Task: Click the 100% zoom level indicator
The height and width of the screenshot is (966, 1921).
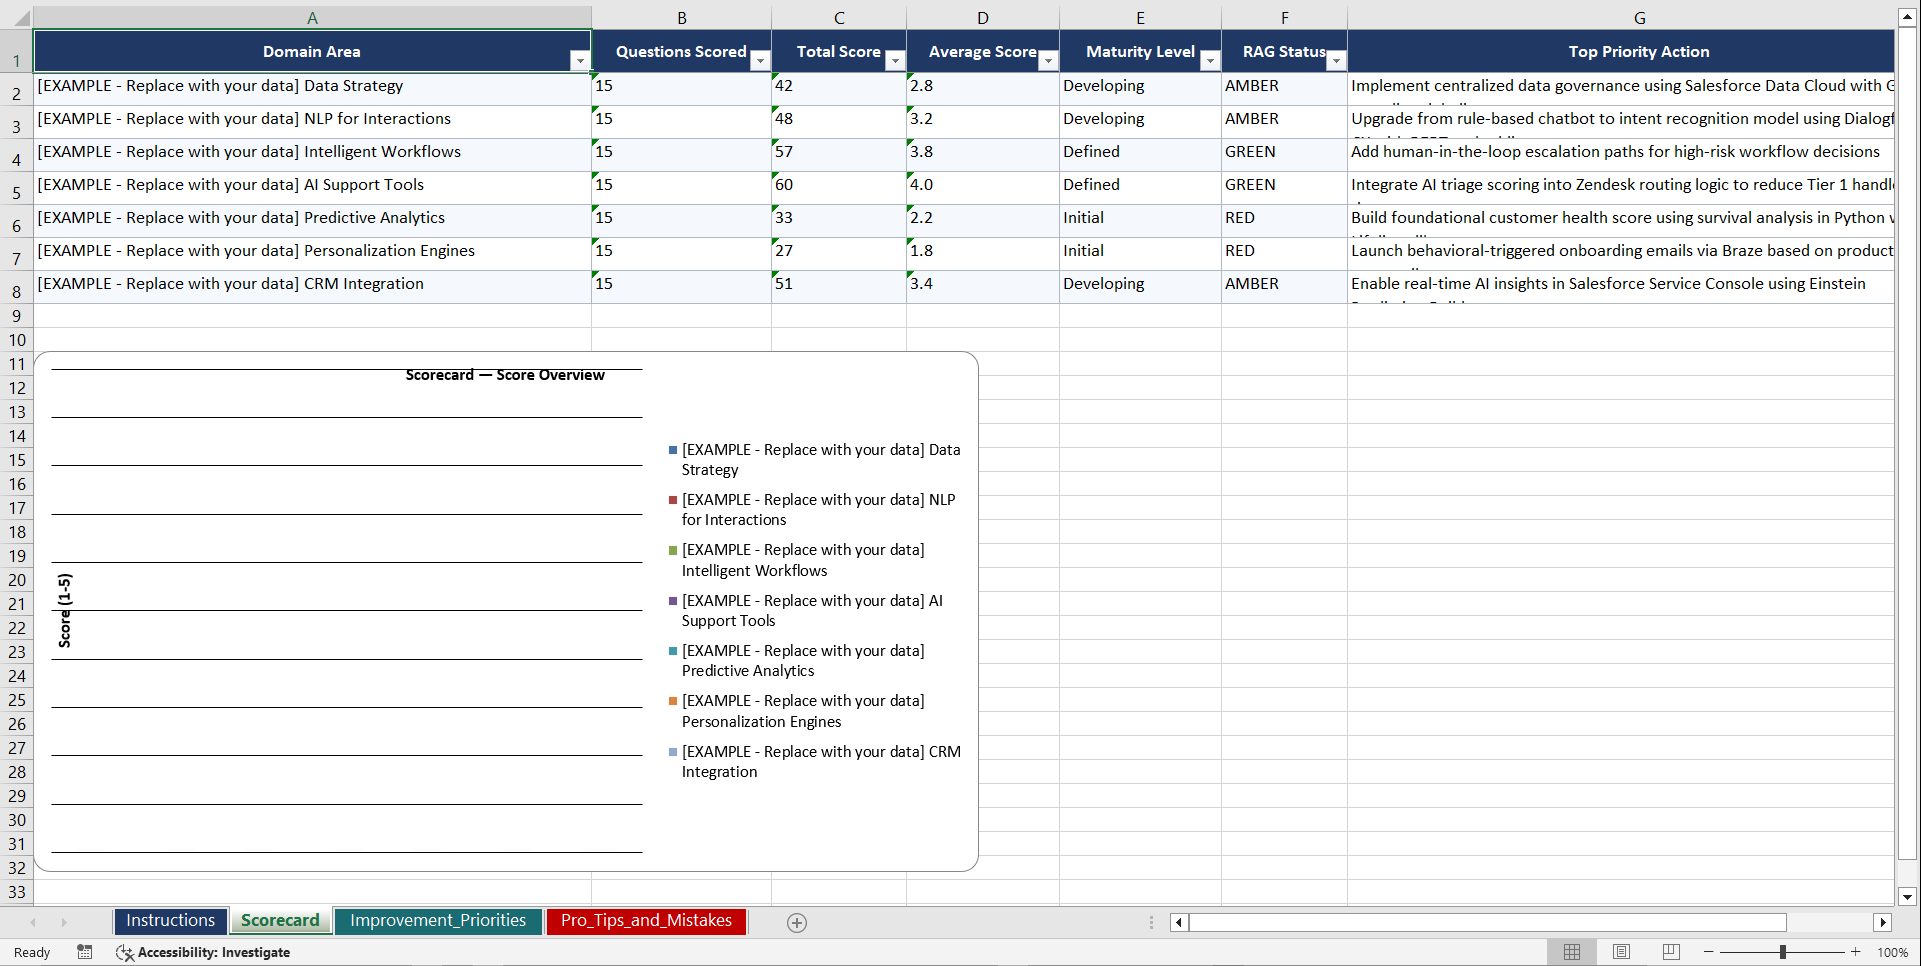Action: point(1892,952)
